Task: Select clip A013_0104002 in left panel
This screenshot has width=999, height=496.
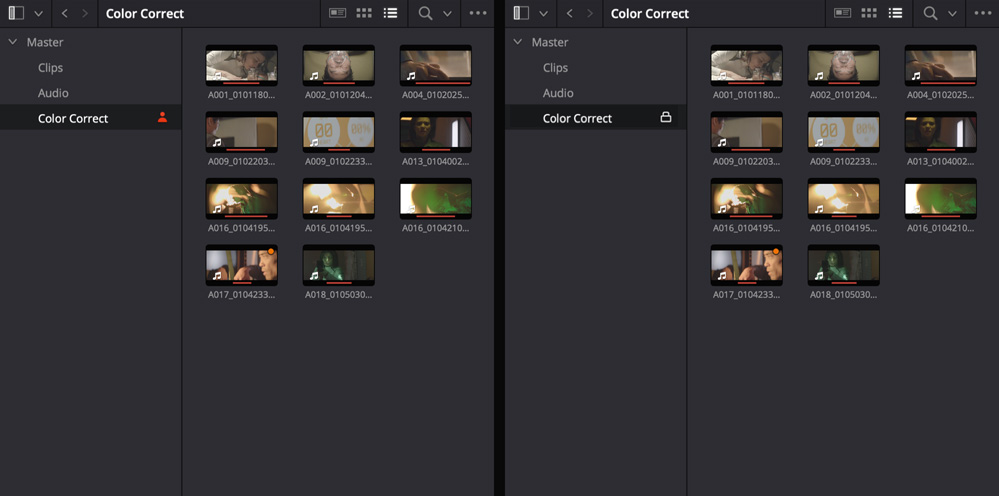Action: click(x=436, y=132)
